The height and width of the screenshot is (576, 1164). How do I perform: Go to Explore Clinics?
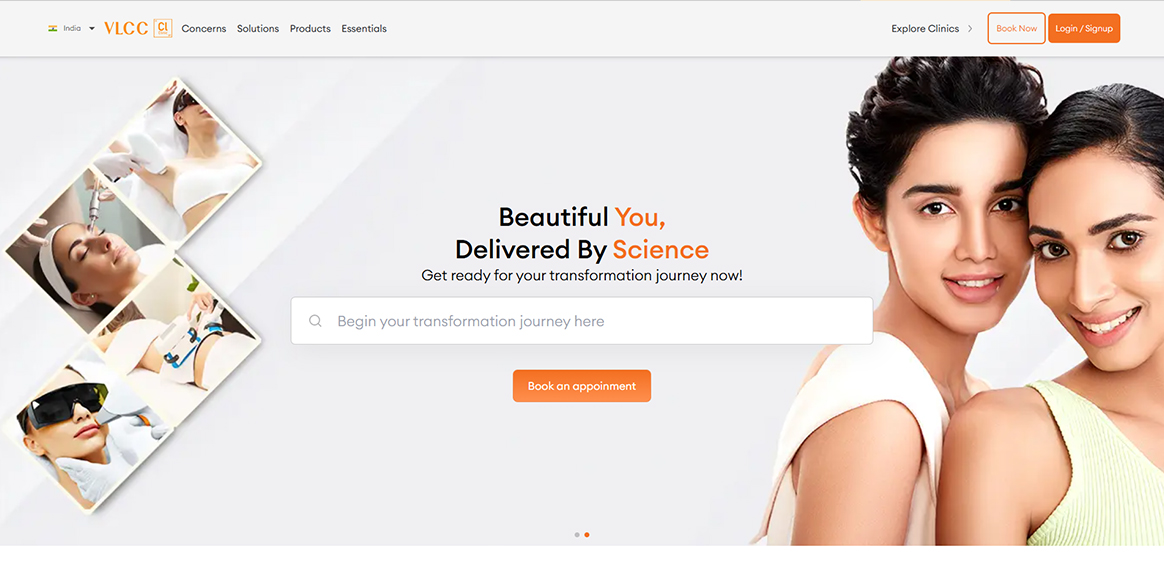[x=925, y=29]
